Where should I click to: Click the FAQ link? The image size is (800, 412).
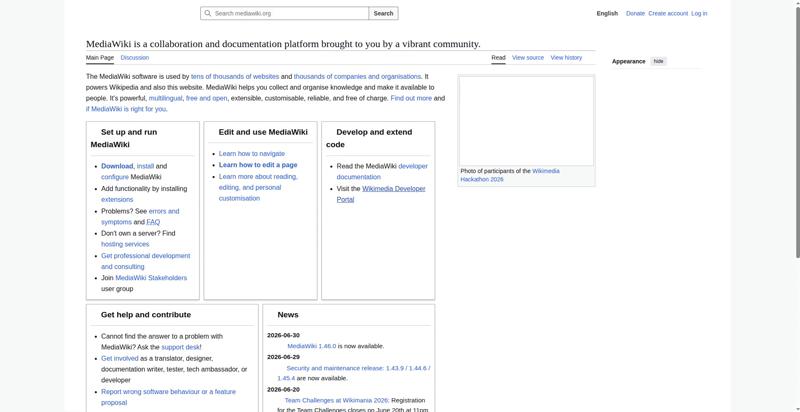pyautogui.click(x=153, y=222)
